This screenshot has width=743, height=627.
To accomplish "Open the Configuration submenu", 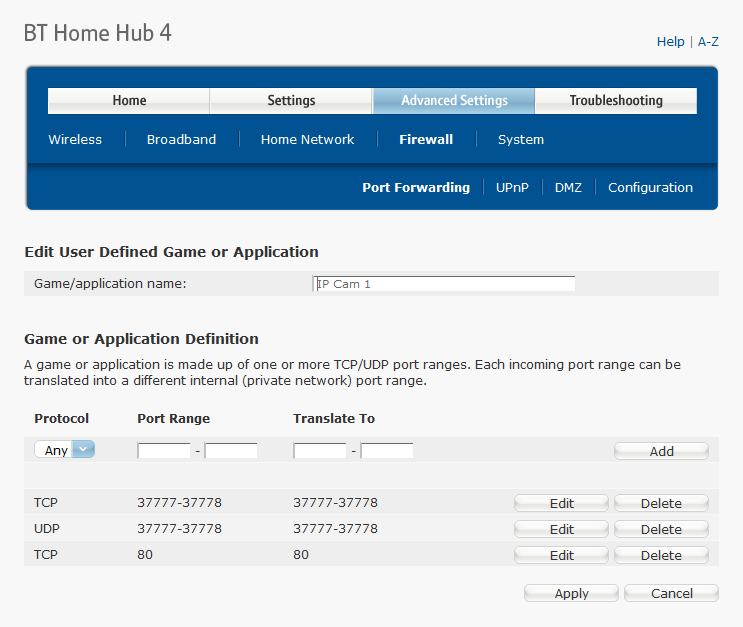I will point(650,188).
